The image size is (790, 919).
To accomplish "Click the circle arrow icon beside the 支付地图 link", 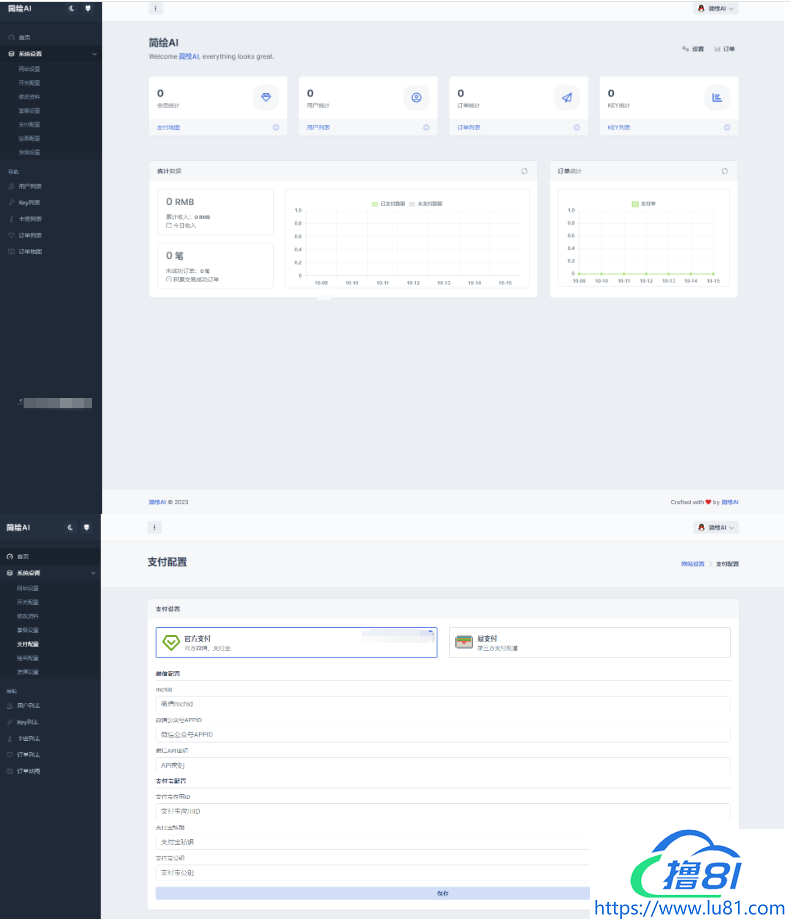I will pos(276,128).
